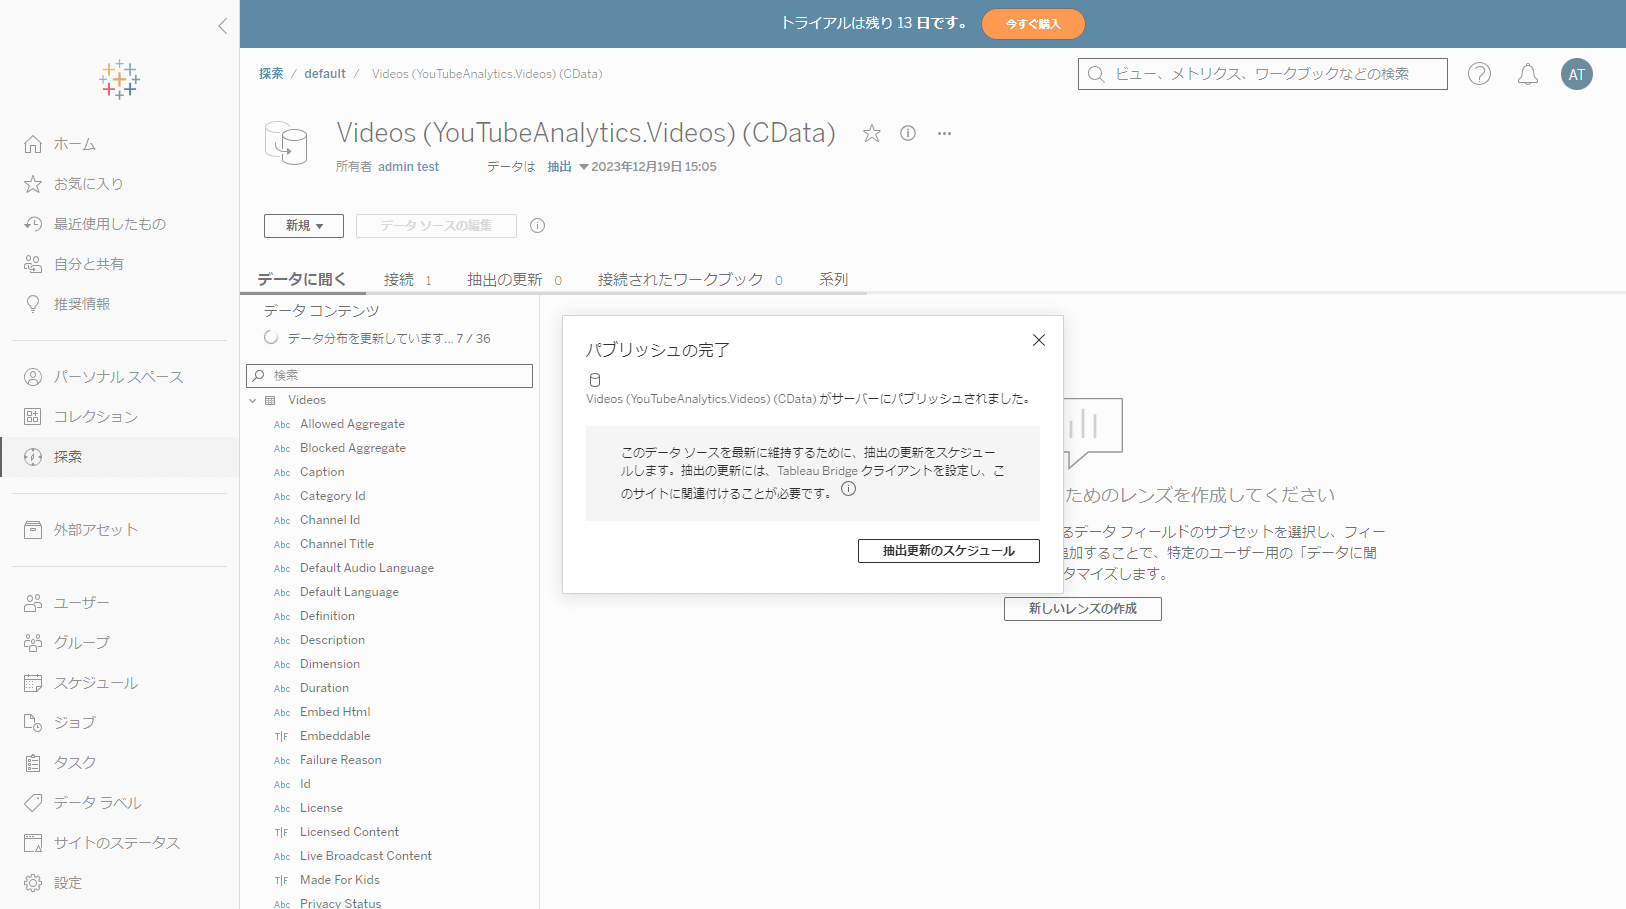
Task: Click the タスク clipboard icon
Action: pyautogui.click(x=33, y=763)
